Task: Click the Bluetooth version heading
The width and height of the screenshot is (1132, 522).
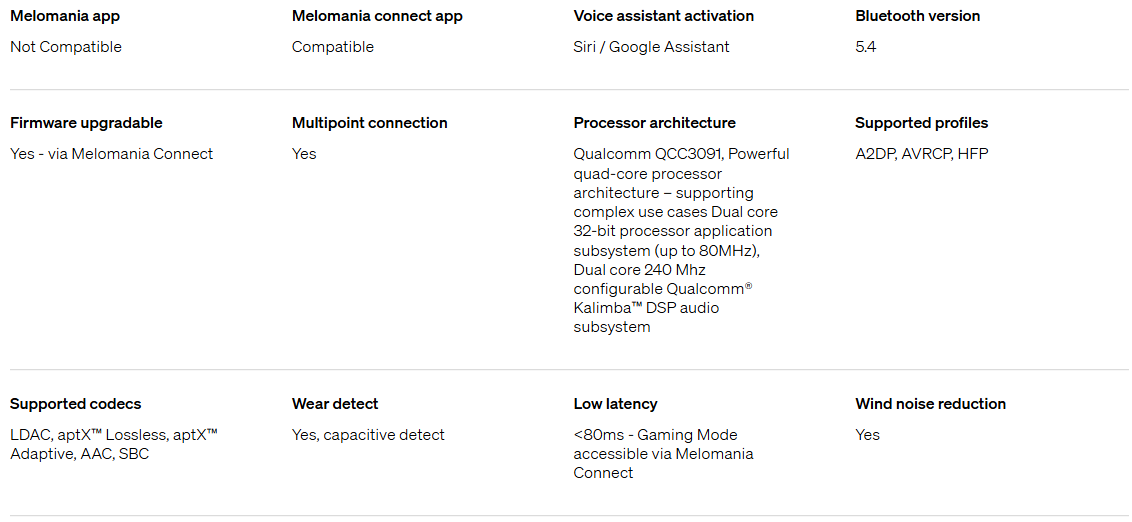Action: click(917, 16)
